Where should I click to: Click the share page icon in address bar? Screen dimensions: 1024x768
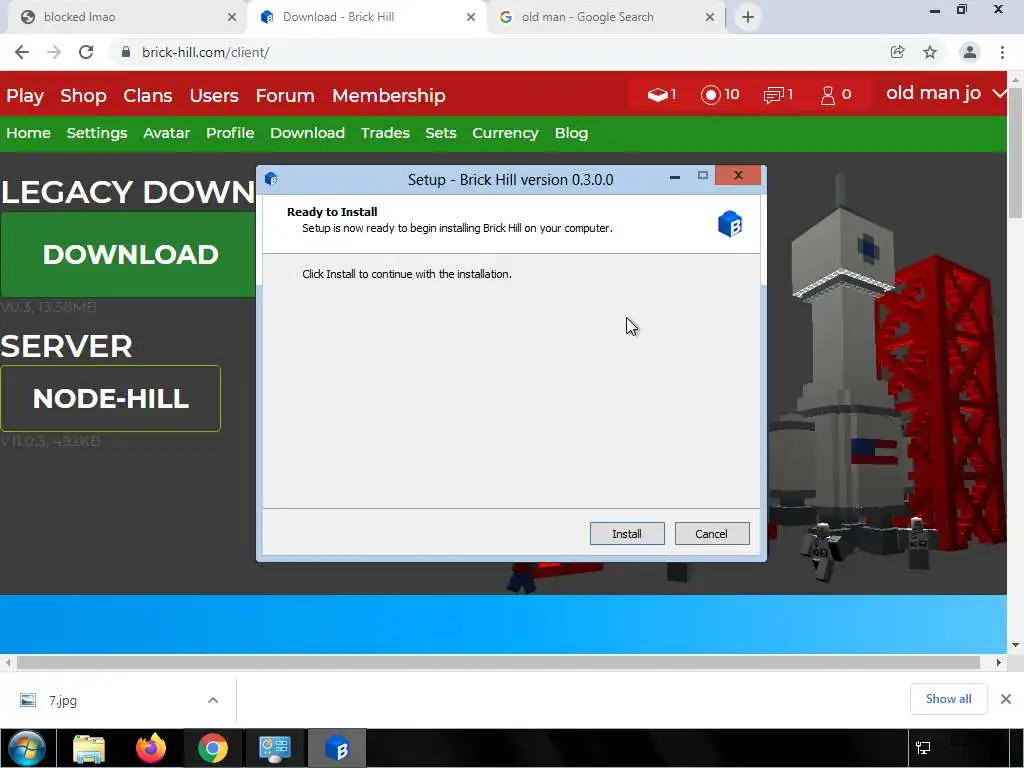click(897, 52)
